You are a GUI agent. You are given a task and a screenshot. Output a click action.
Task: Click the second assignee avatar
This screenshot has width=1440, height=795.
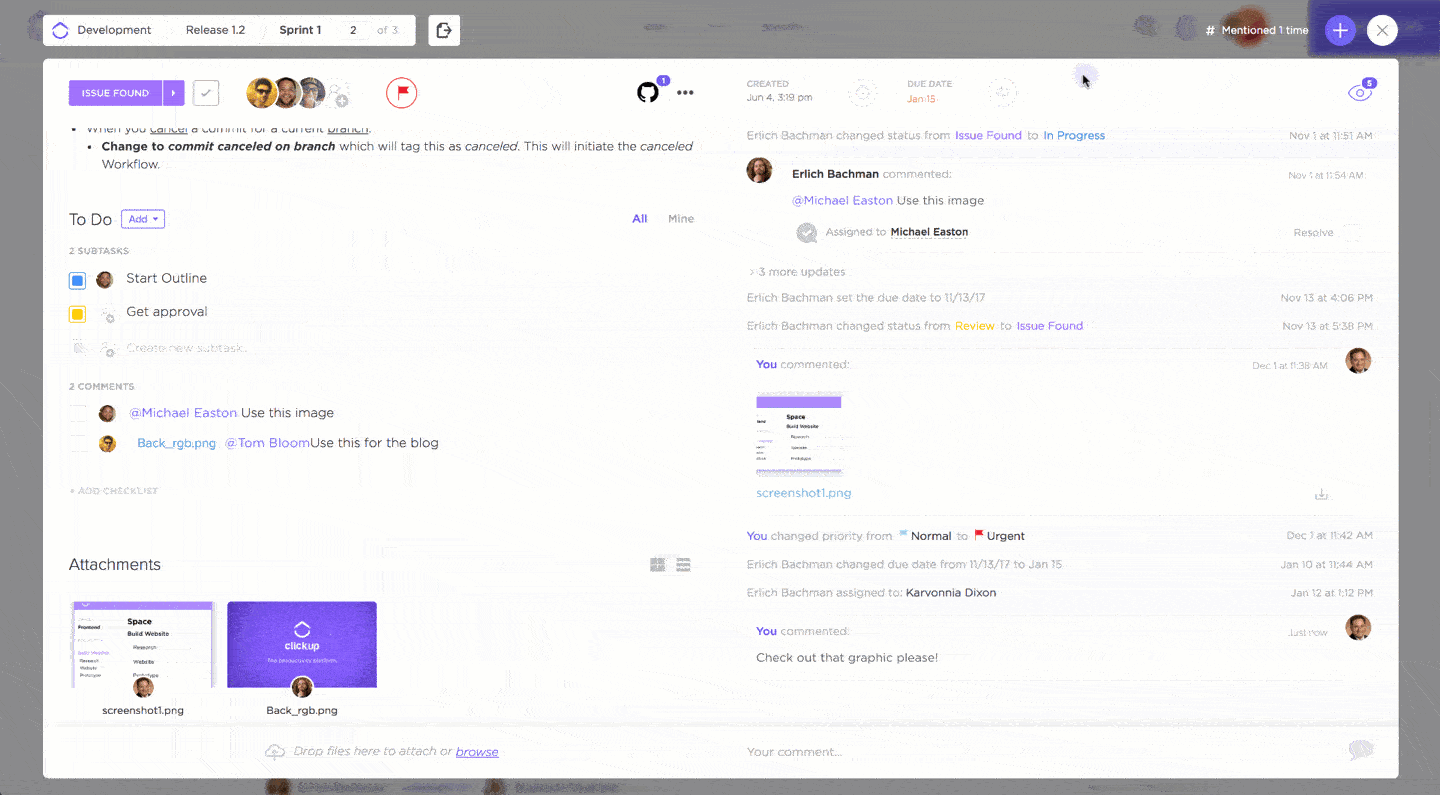pos(287,93)
